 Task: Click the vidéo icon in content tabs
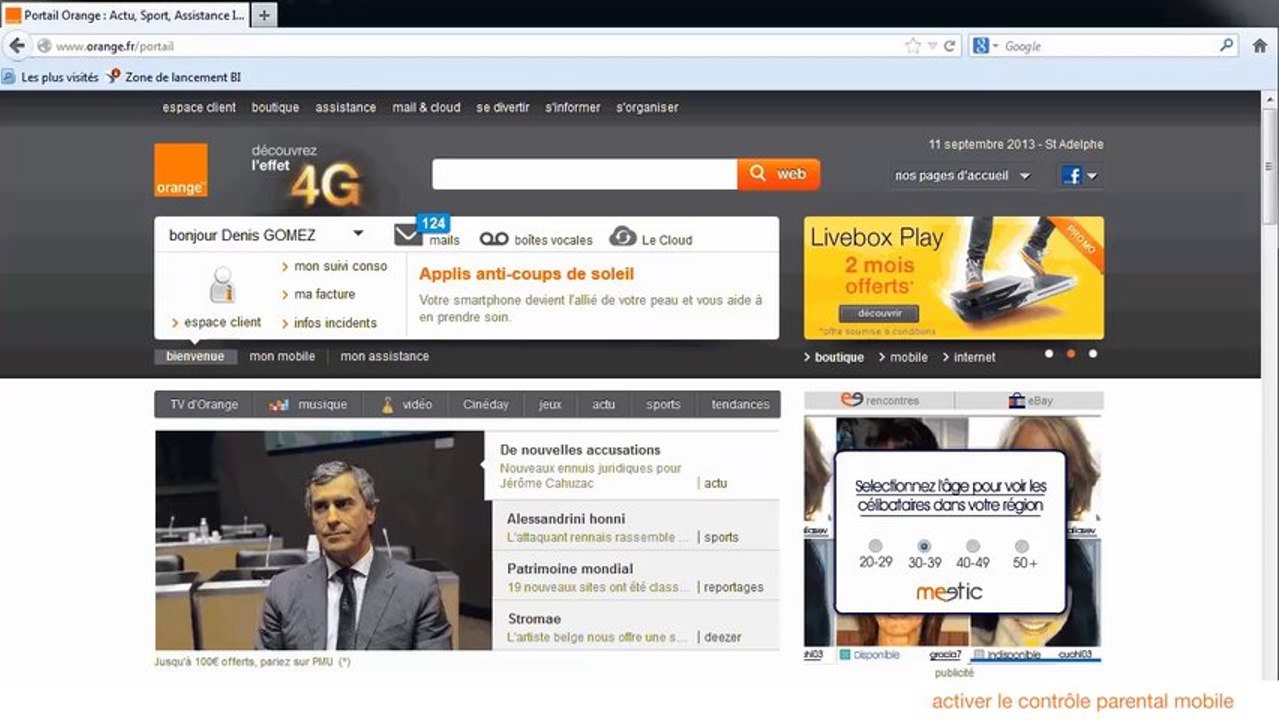tap(388, 405)
